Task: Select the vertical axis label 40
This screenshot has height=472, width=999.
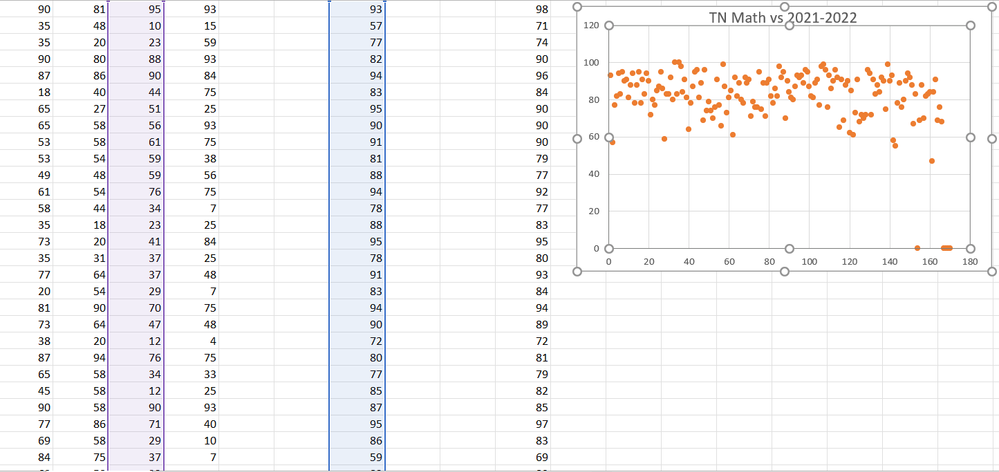Action: (x=594, y=174)
